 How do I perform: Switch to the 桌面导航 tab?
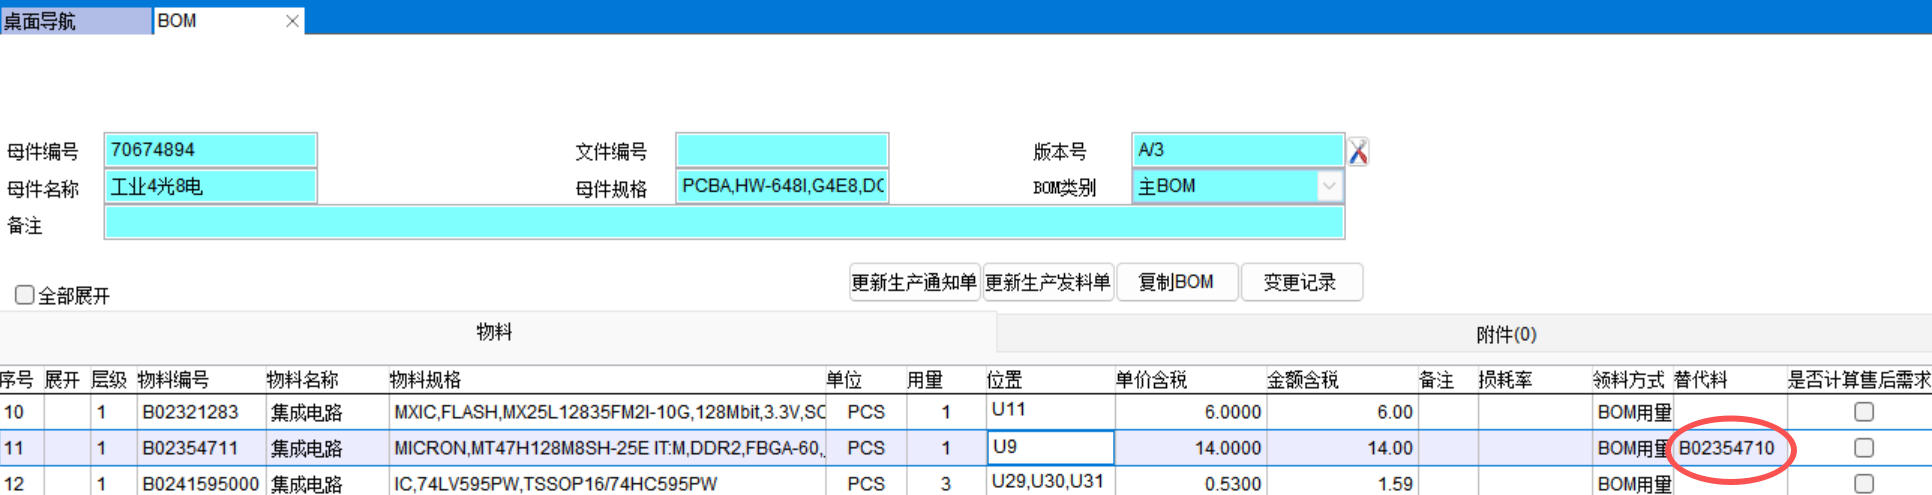[x=75, y=21]
